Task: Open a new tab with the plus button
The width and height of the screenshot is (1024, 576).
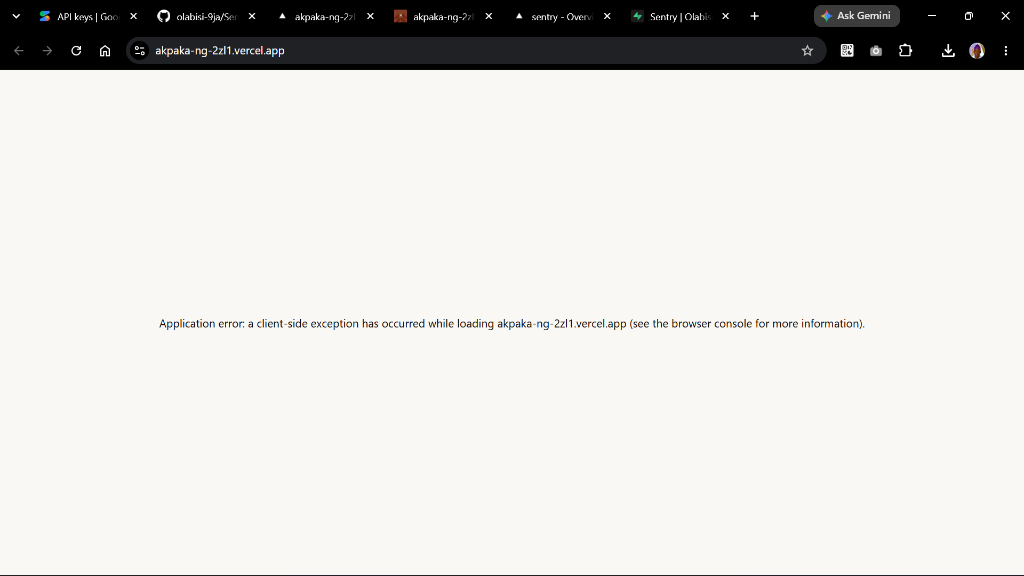Action: click(x=755, y=16)
